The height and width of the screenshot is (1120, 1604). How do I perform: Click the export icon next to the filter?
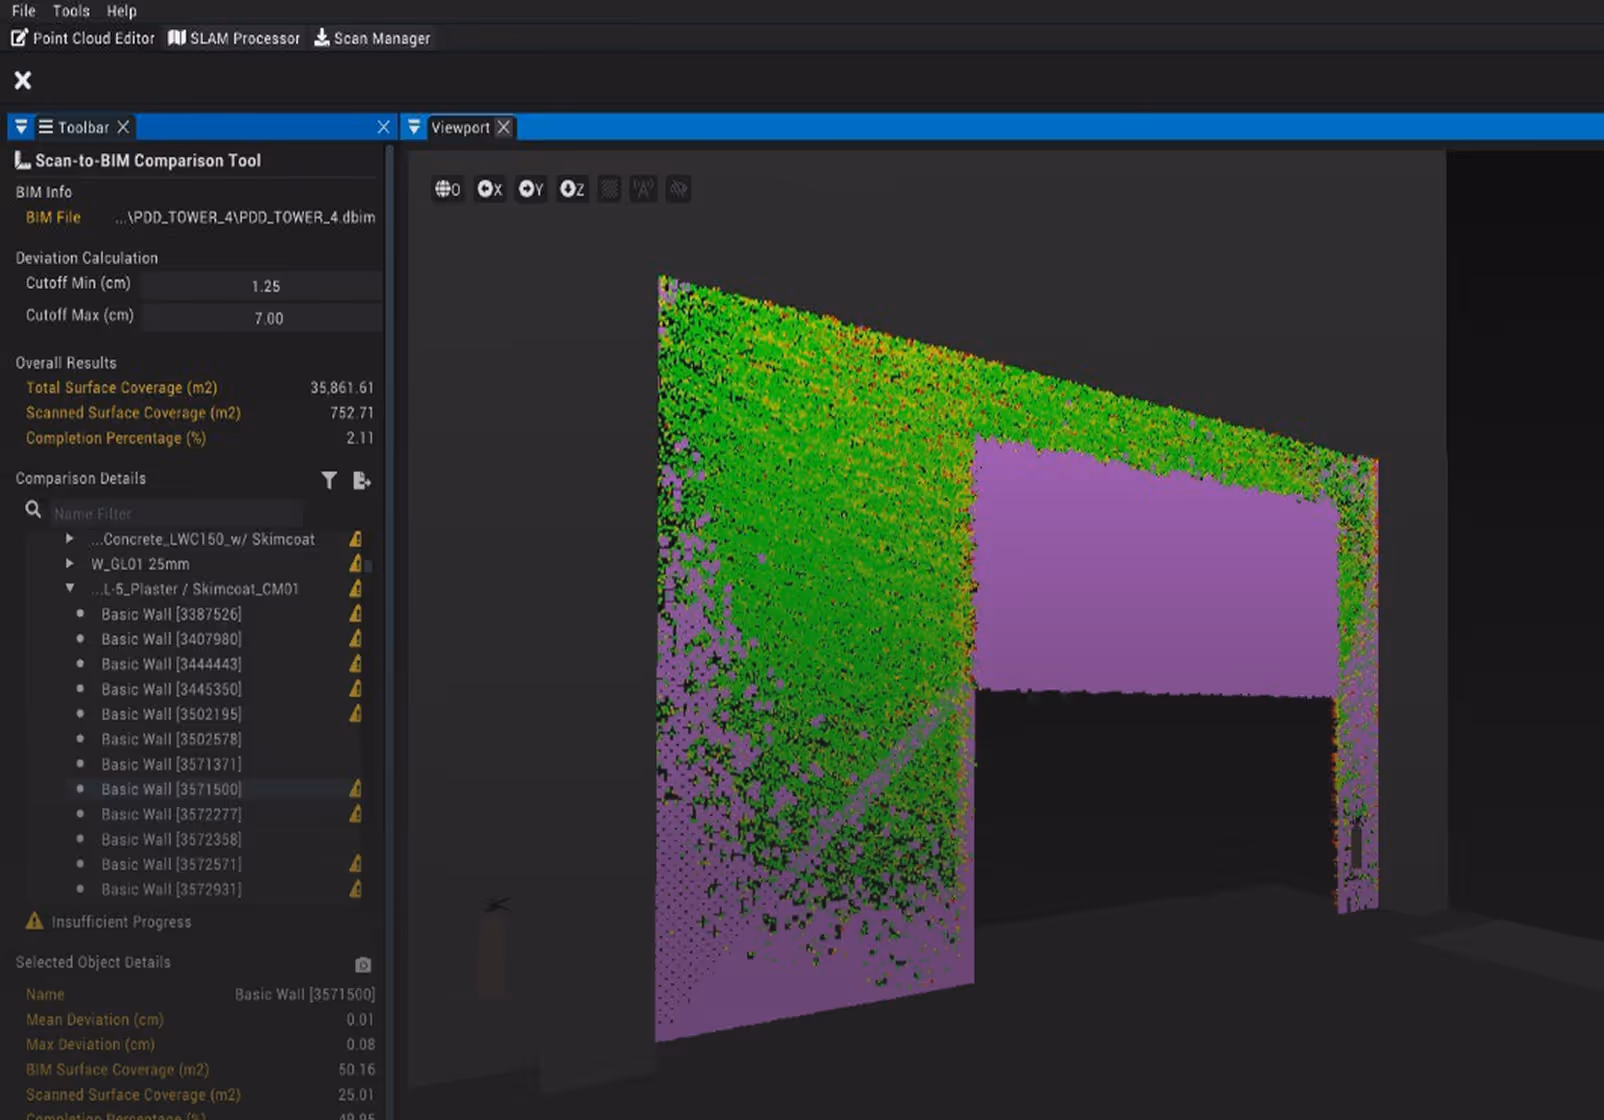point(361,480)
